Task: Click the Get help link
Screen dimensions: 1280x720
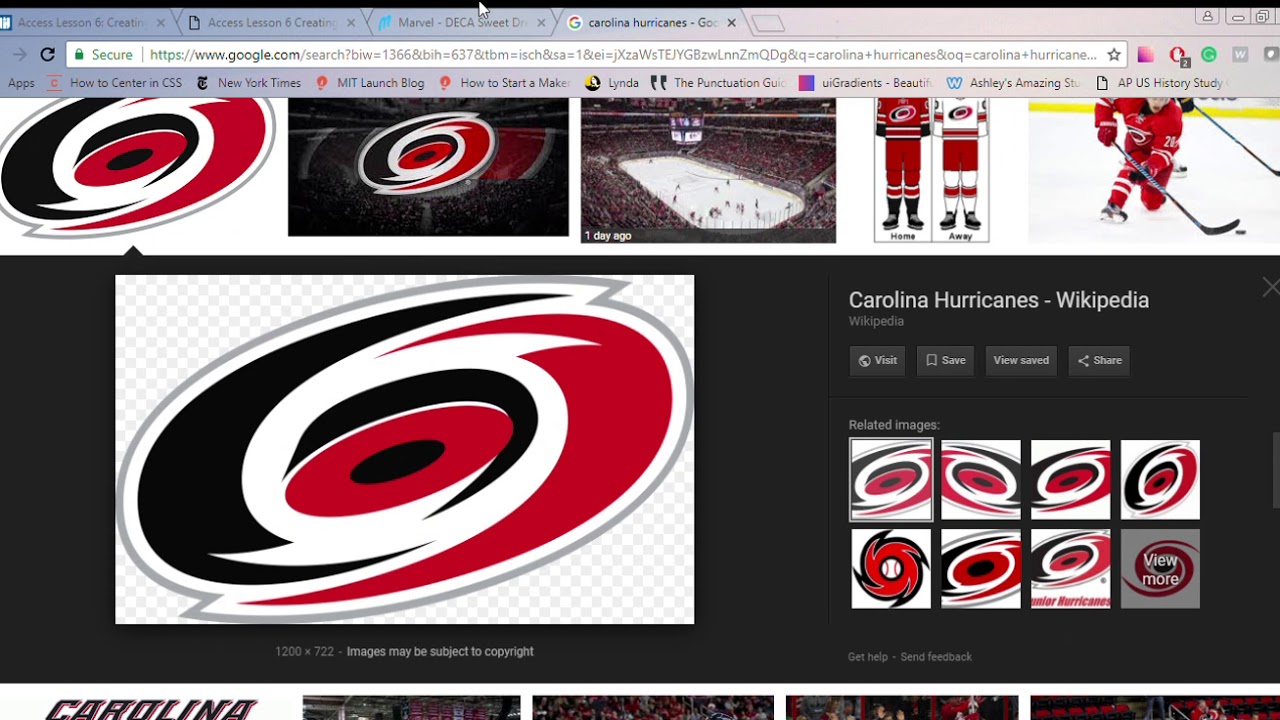Action: 867,657
